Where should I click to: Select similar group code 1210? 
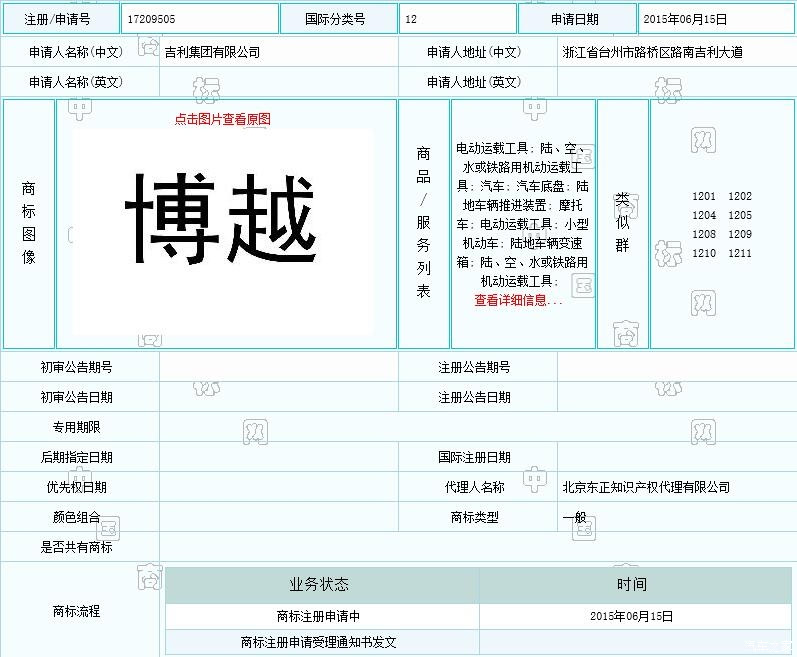(x=704, y=253)
